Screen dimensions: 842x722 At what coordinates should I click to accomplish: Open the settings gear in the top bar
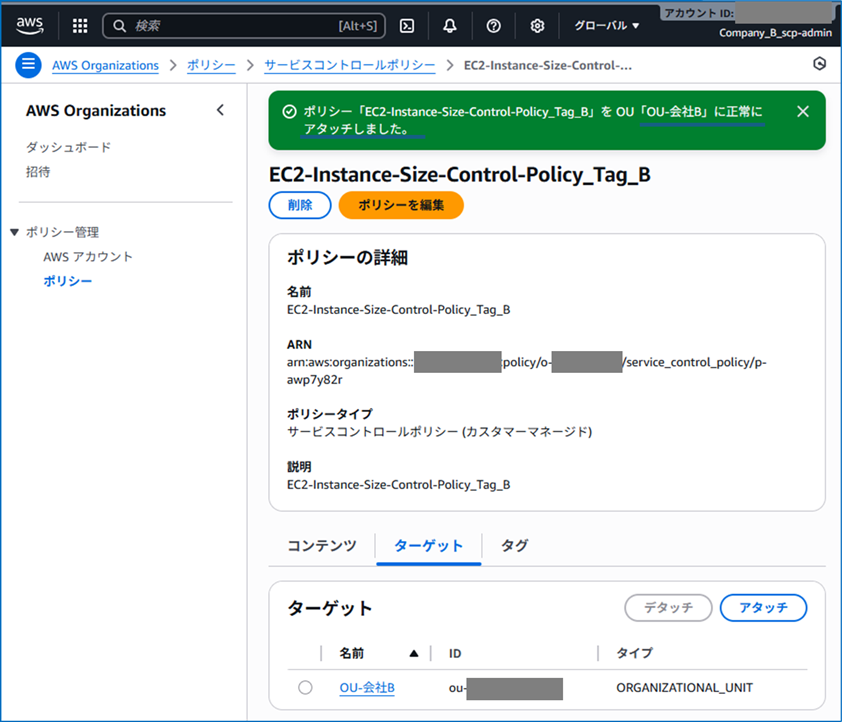(x=537, y=26)
